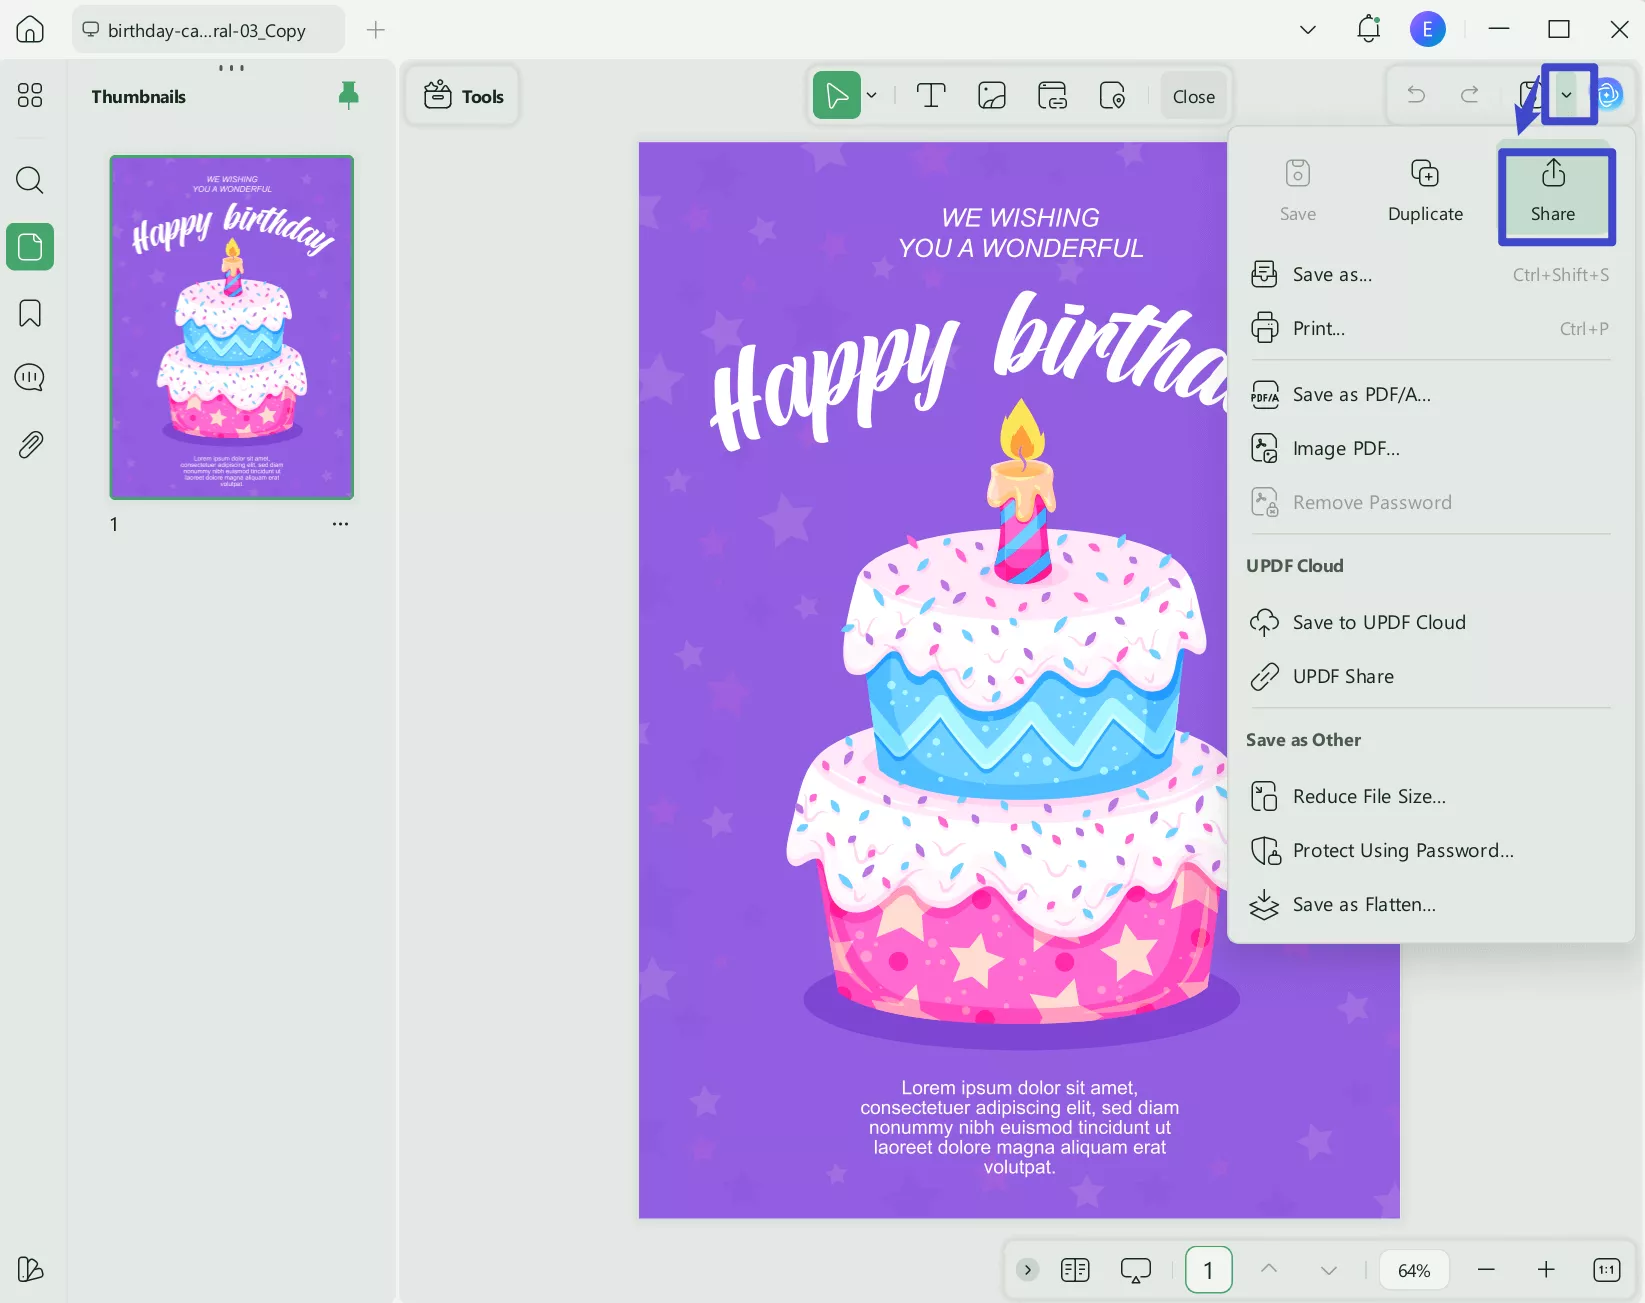This screenshot has width=1645, height=1303.
Task: Open the Bookmarks panel
Action: [x=29, y=313]
